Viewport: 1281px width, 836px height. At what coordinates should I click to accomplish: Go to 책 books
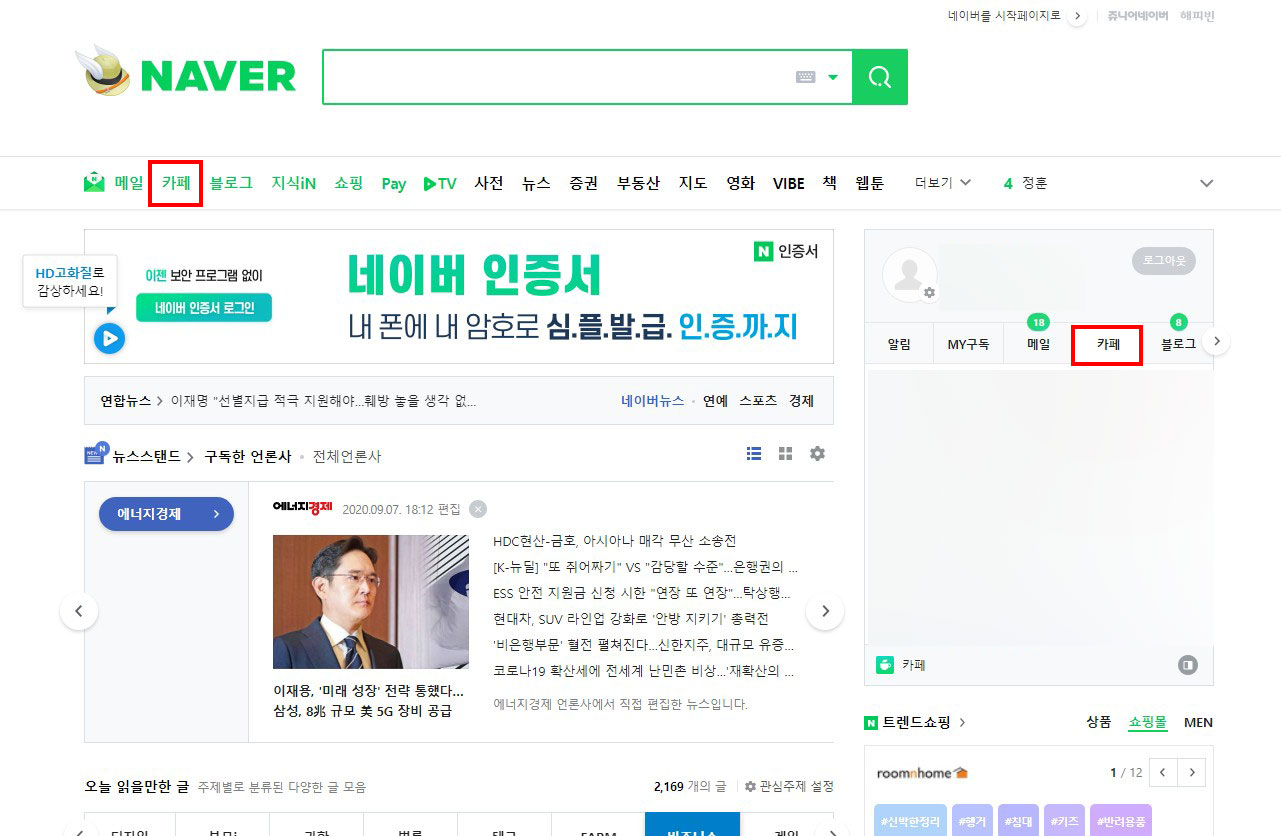pos(829,183)
